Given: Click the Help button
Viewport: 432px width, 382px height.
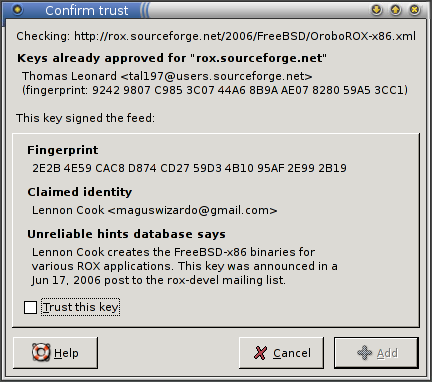Looking at the screenshot, I should click(56, 353).
